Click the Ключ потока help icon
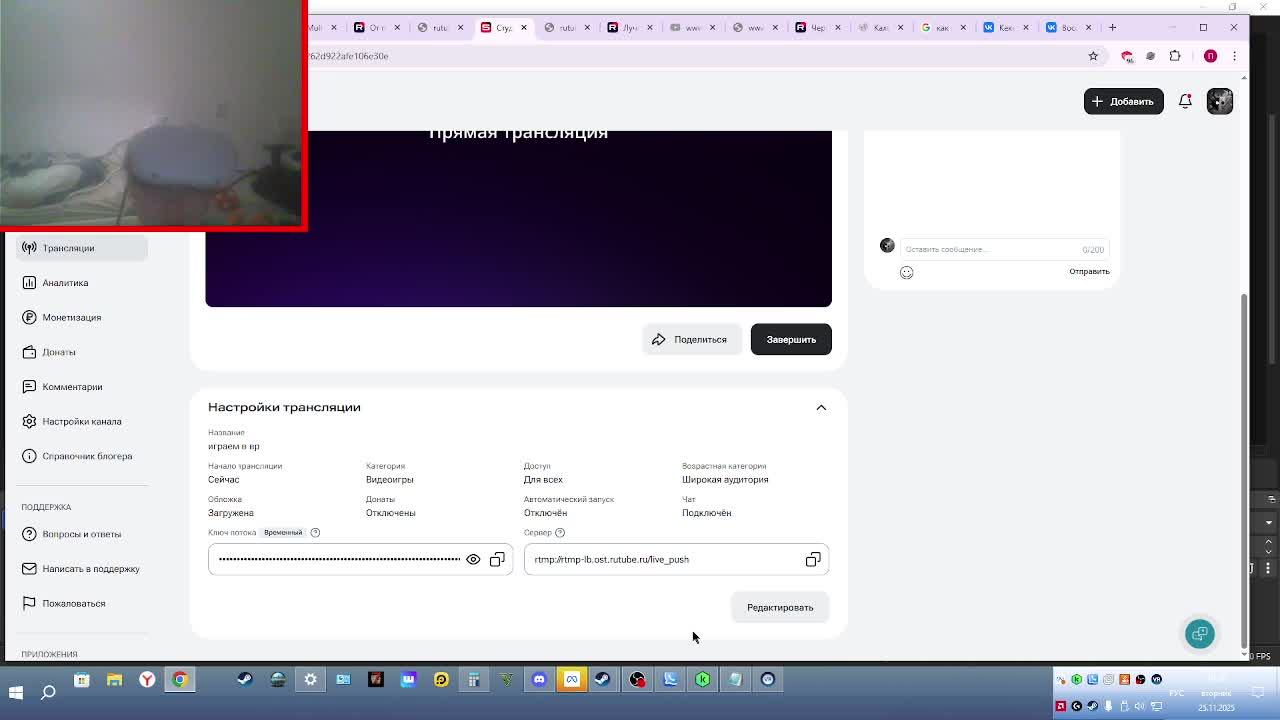Viewport: 1280px width, 720px height. [315, 532]
